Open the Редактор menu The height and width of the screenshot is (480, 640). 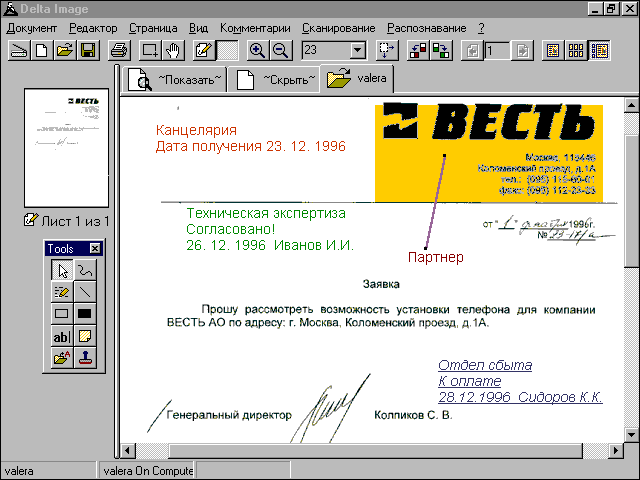[x=93, y=28]
